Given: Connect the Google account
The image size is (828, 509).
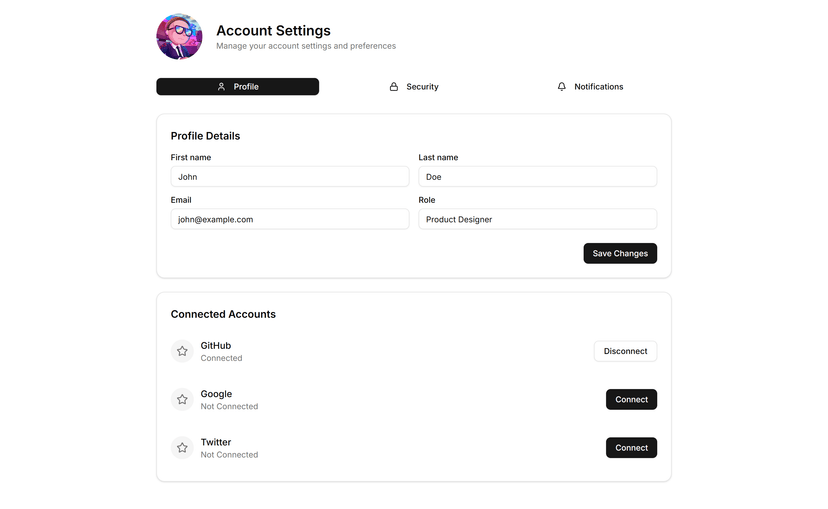Looking at the screenshot, I should pos(631,400).
